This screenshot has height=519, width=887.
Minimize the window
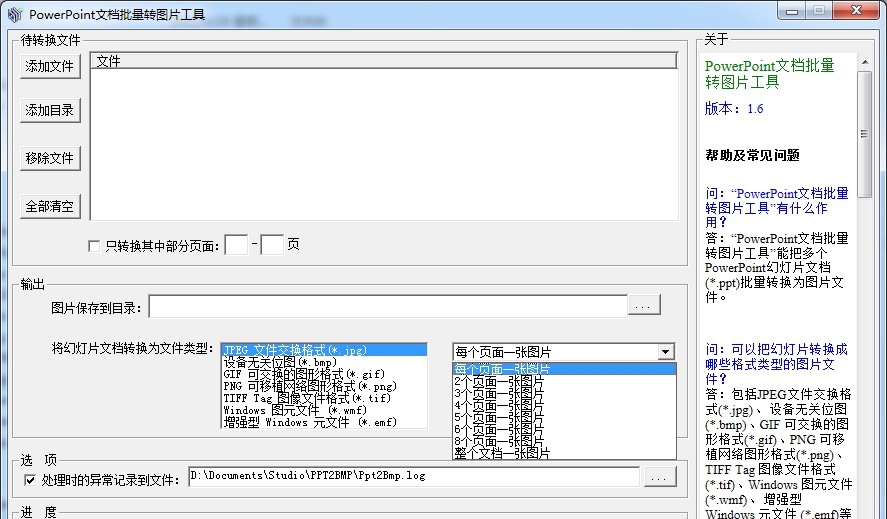(x=793, y=11)
